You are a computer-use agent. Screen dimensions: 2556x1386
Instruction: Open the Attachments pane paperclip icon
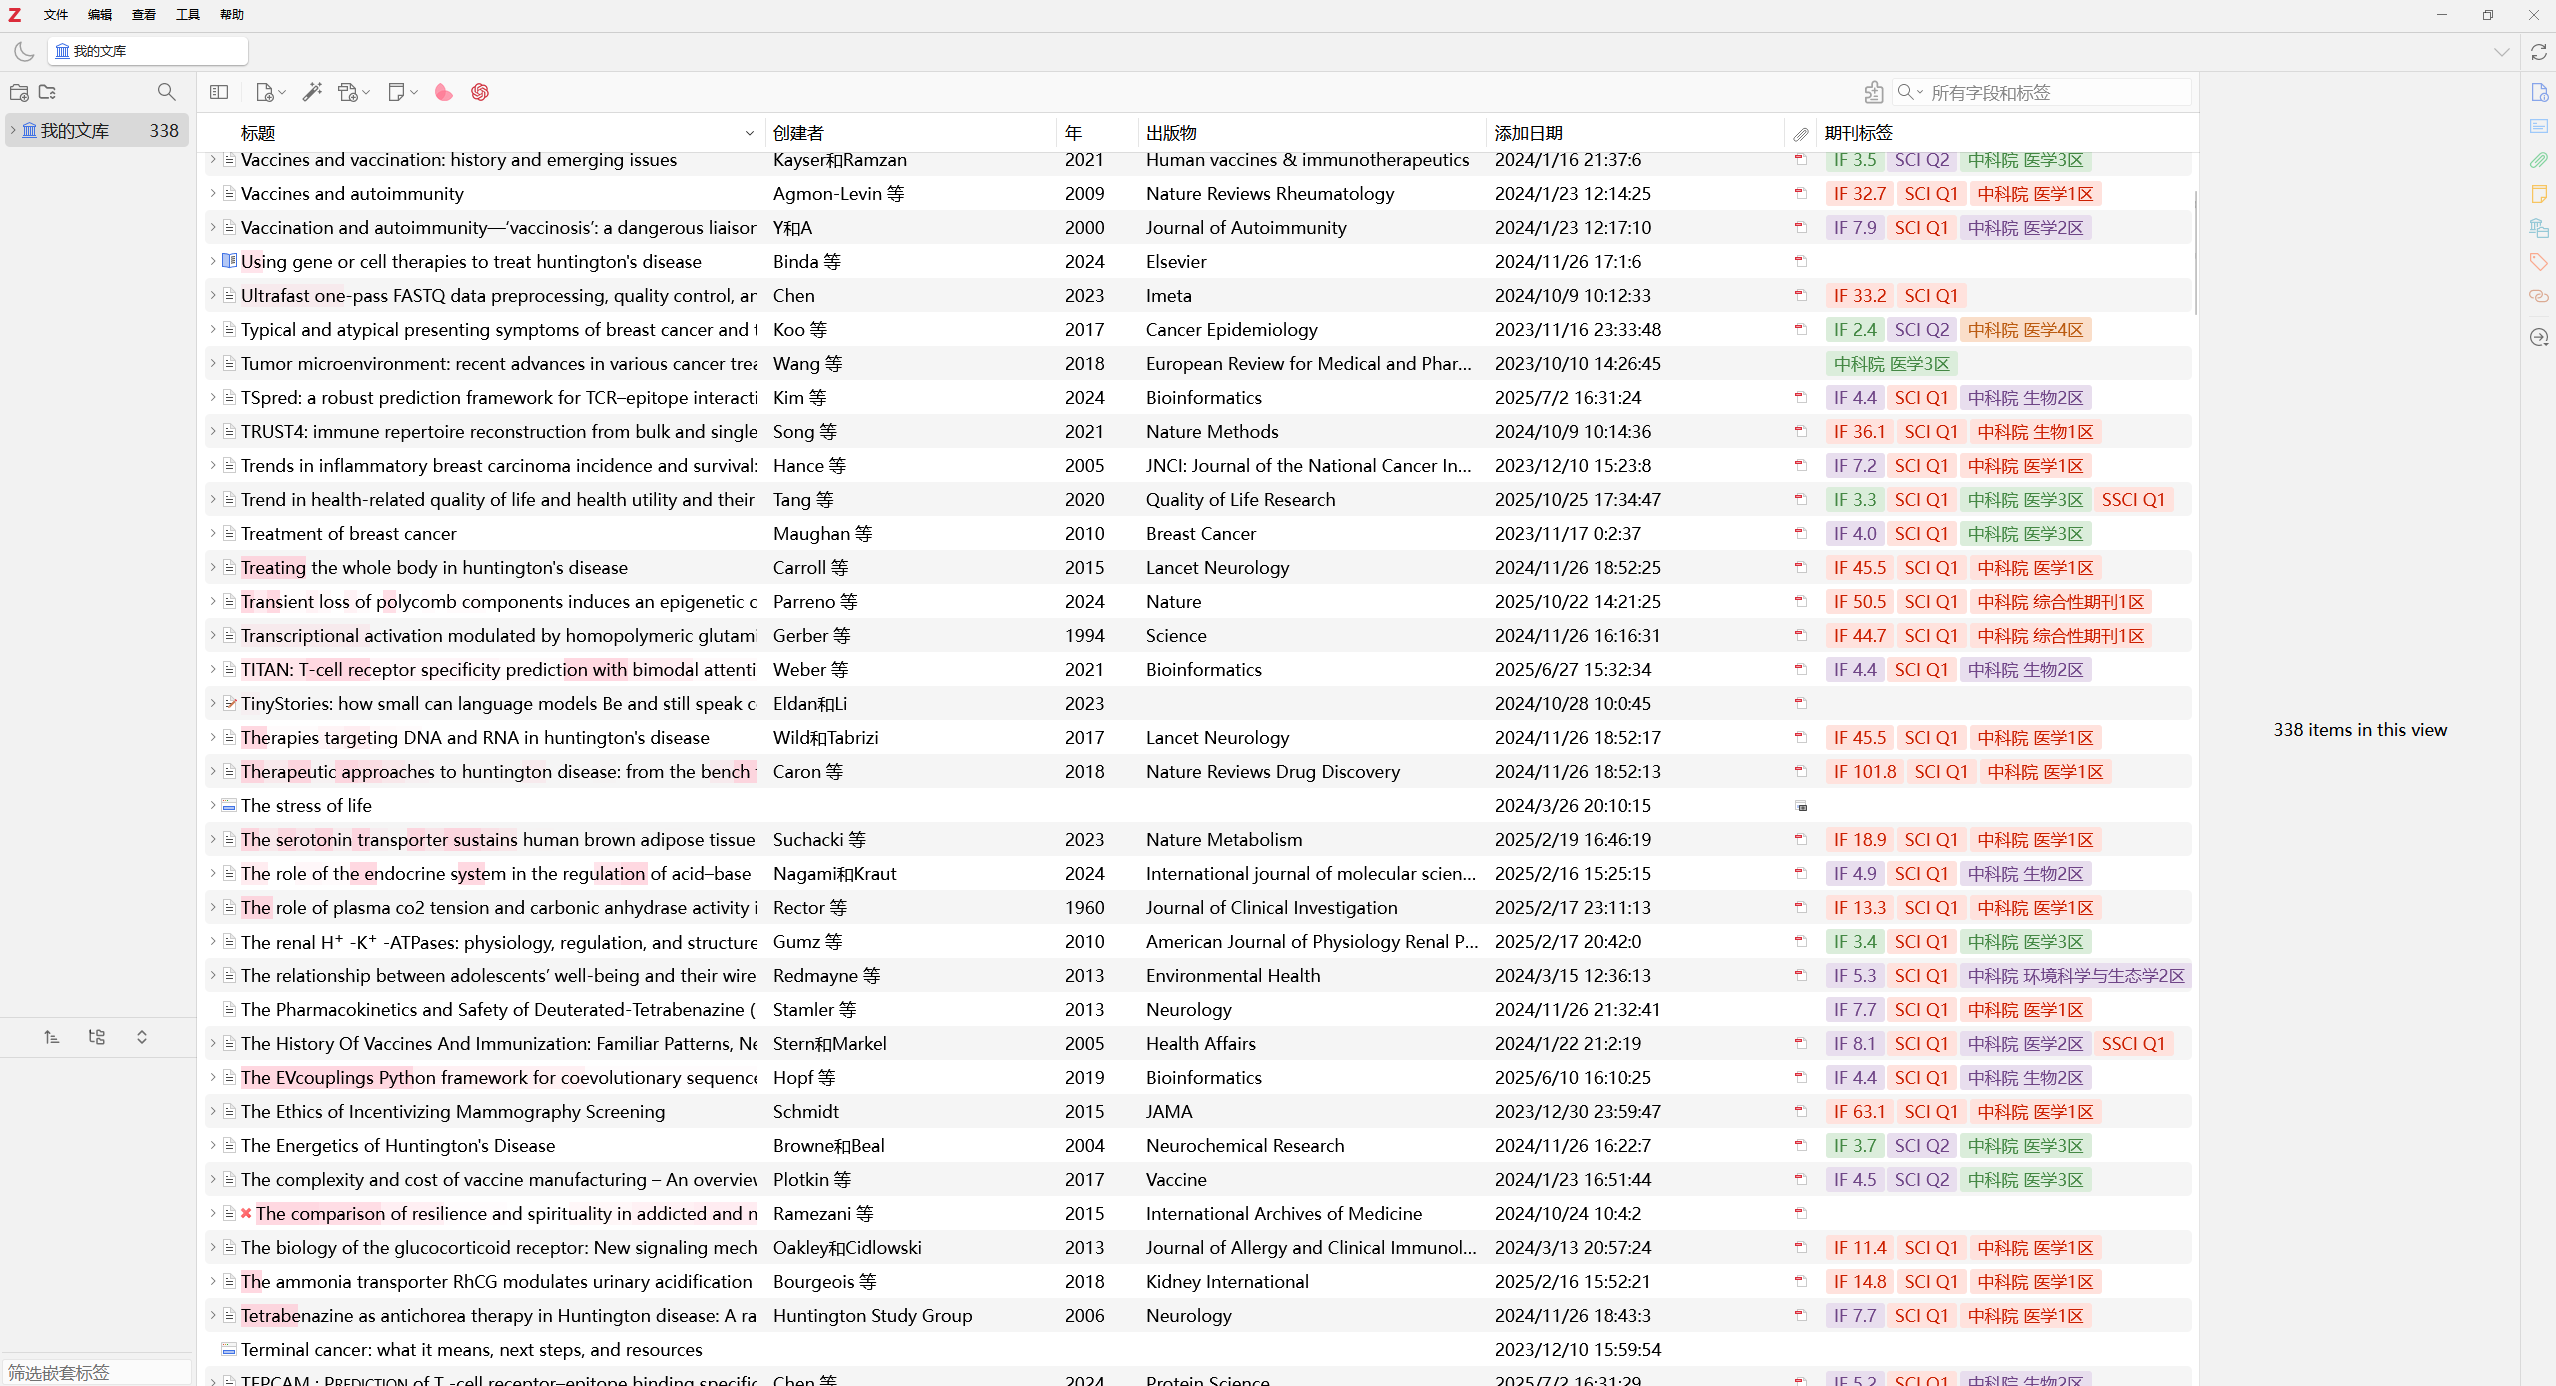click(x=2538, y=160)
